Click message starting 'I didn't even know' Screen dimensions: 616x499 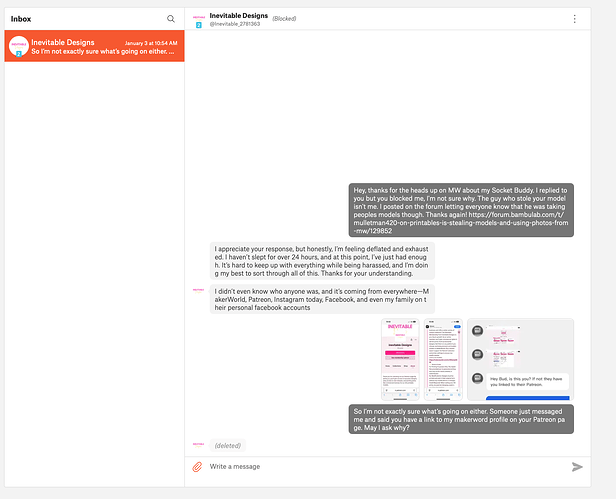click(x=322, y=299)
